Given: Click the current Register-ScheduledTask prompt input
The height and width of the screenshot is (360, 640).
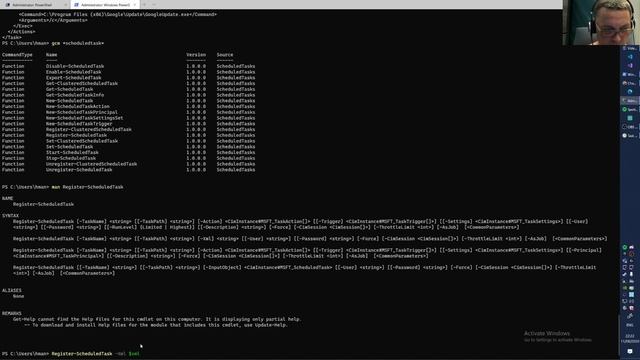Looking at the screenshot, I should click(71, 353).
